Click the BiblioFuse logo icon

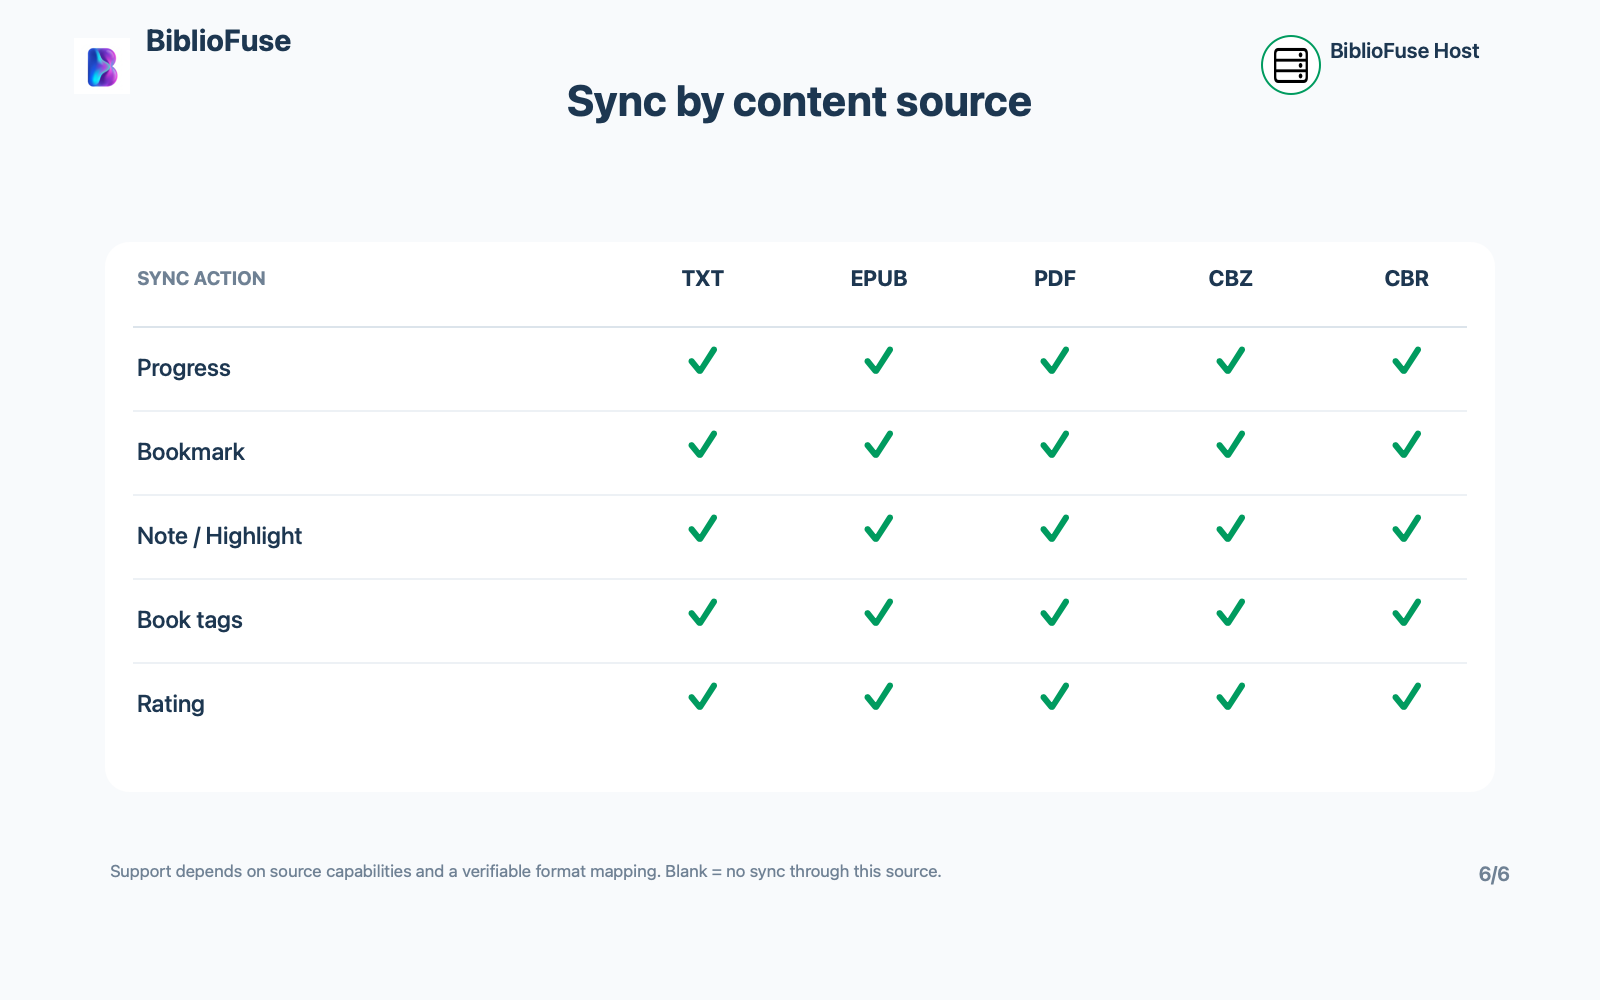click(102, 67)
